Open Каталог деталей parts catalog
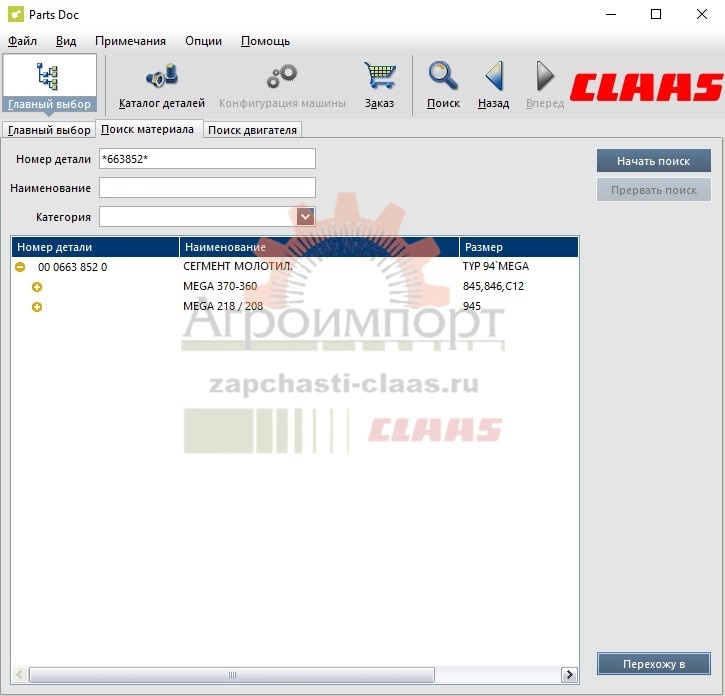 click(x=161, y=83)
